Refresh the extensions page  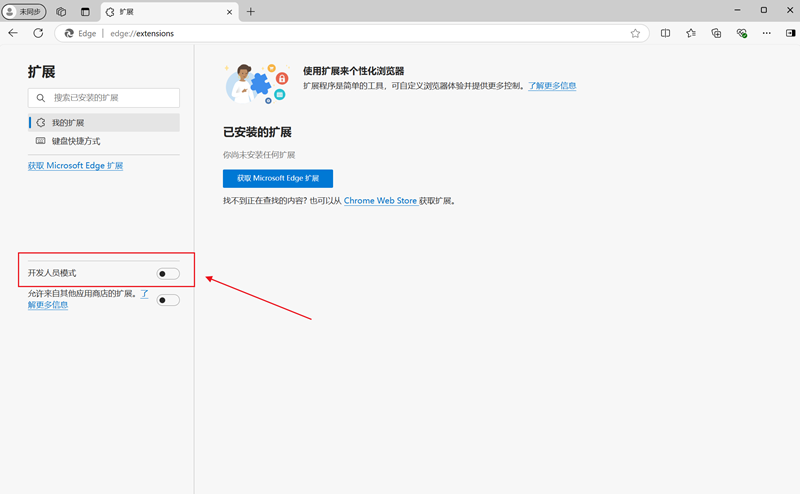coord(38,33)
